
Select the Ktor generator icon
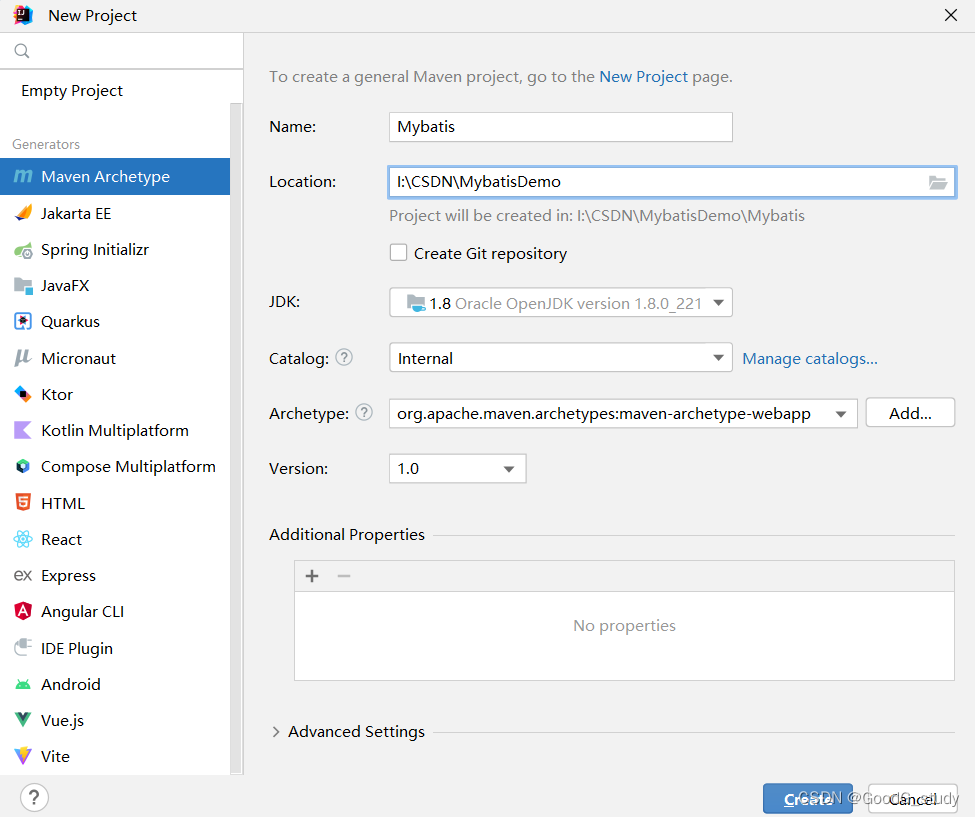[23, 394]
